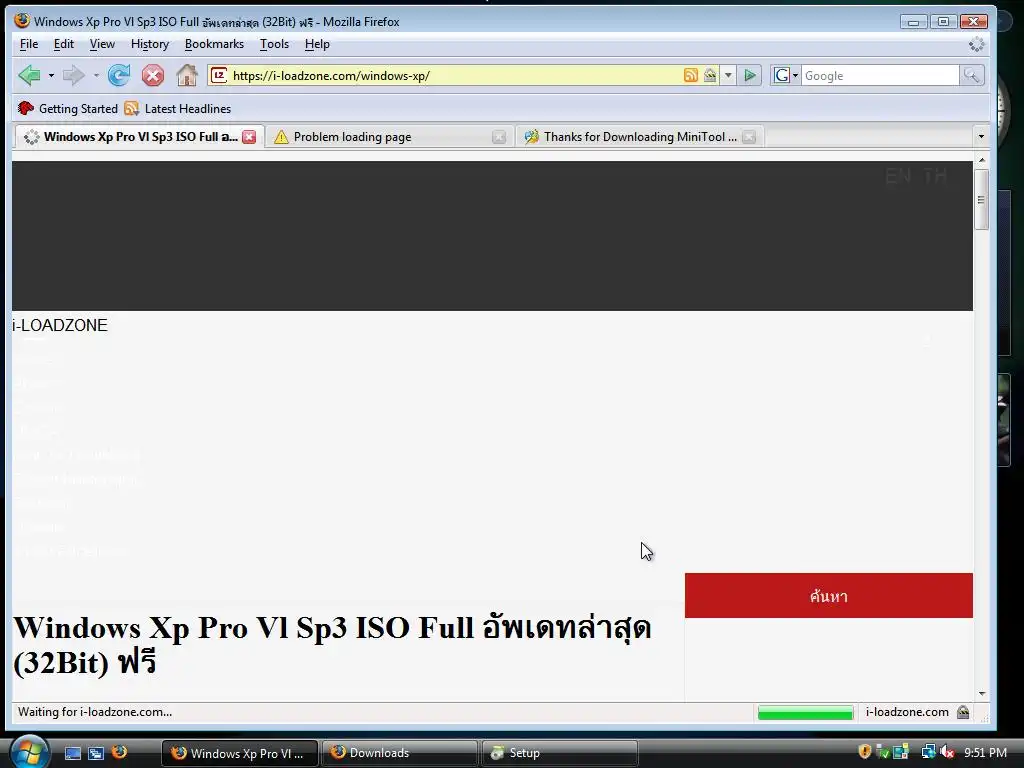Go back with the green Back arrow
Screen dimensions: 1024x768
pyautogui.click(x=29, y=75)
